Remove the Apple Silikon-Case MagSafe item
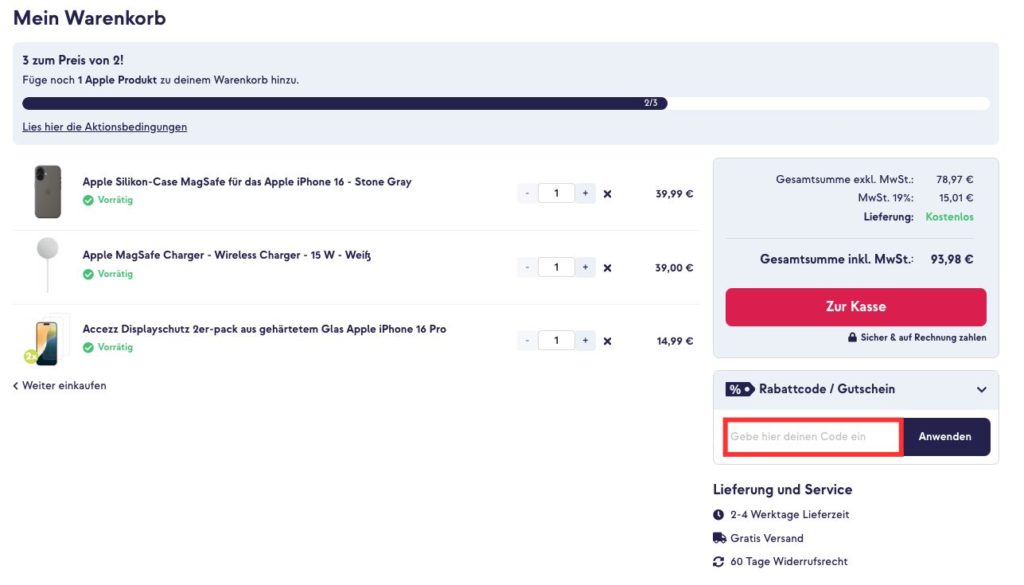1024x585 pixels. [607, 194]
